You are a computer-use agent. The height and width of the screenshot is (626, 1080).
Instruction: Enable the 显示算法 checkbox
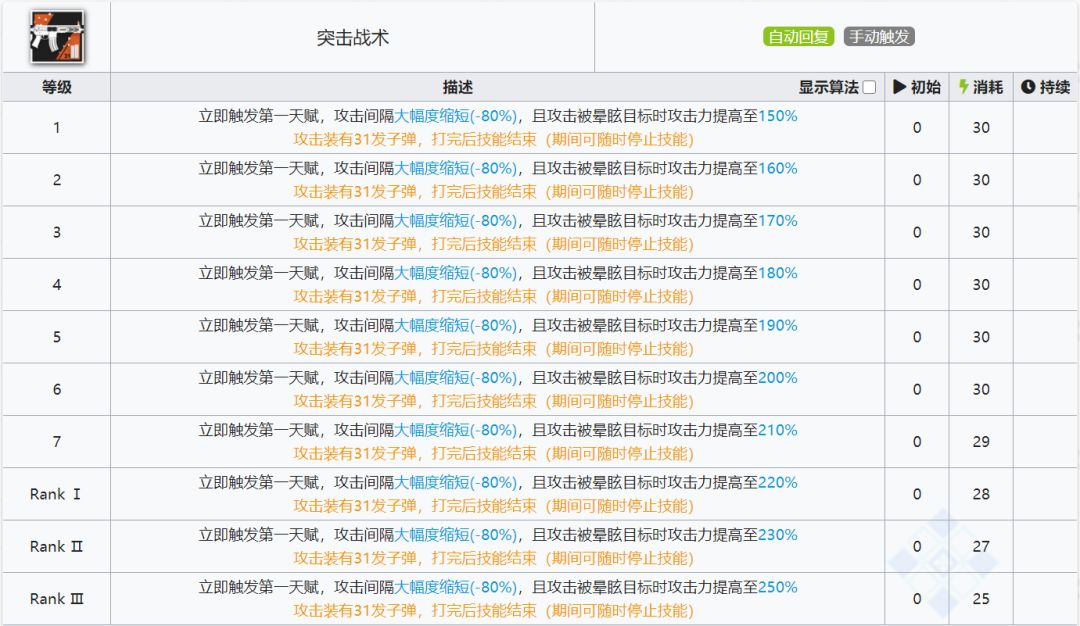pos(869,87)
